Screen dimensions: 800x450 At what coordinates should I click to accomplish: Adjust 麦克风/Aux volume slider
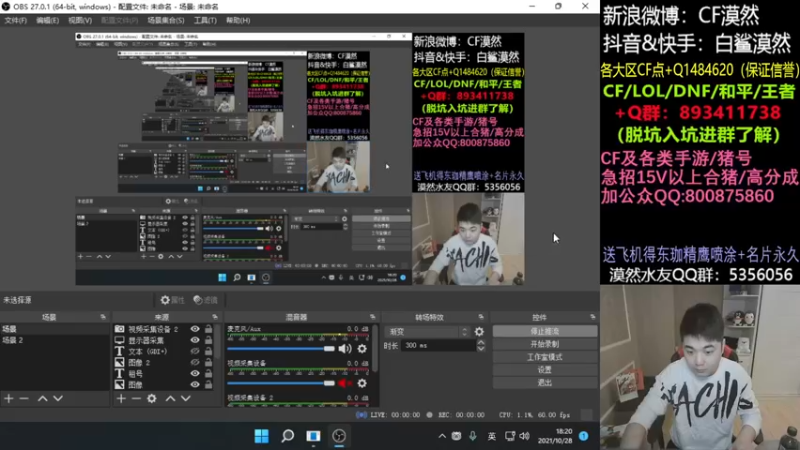pyautogui.click(x=281, y=349)
